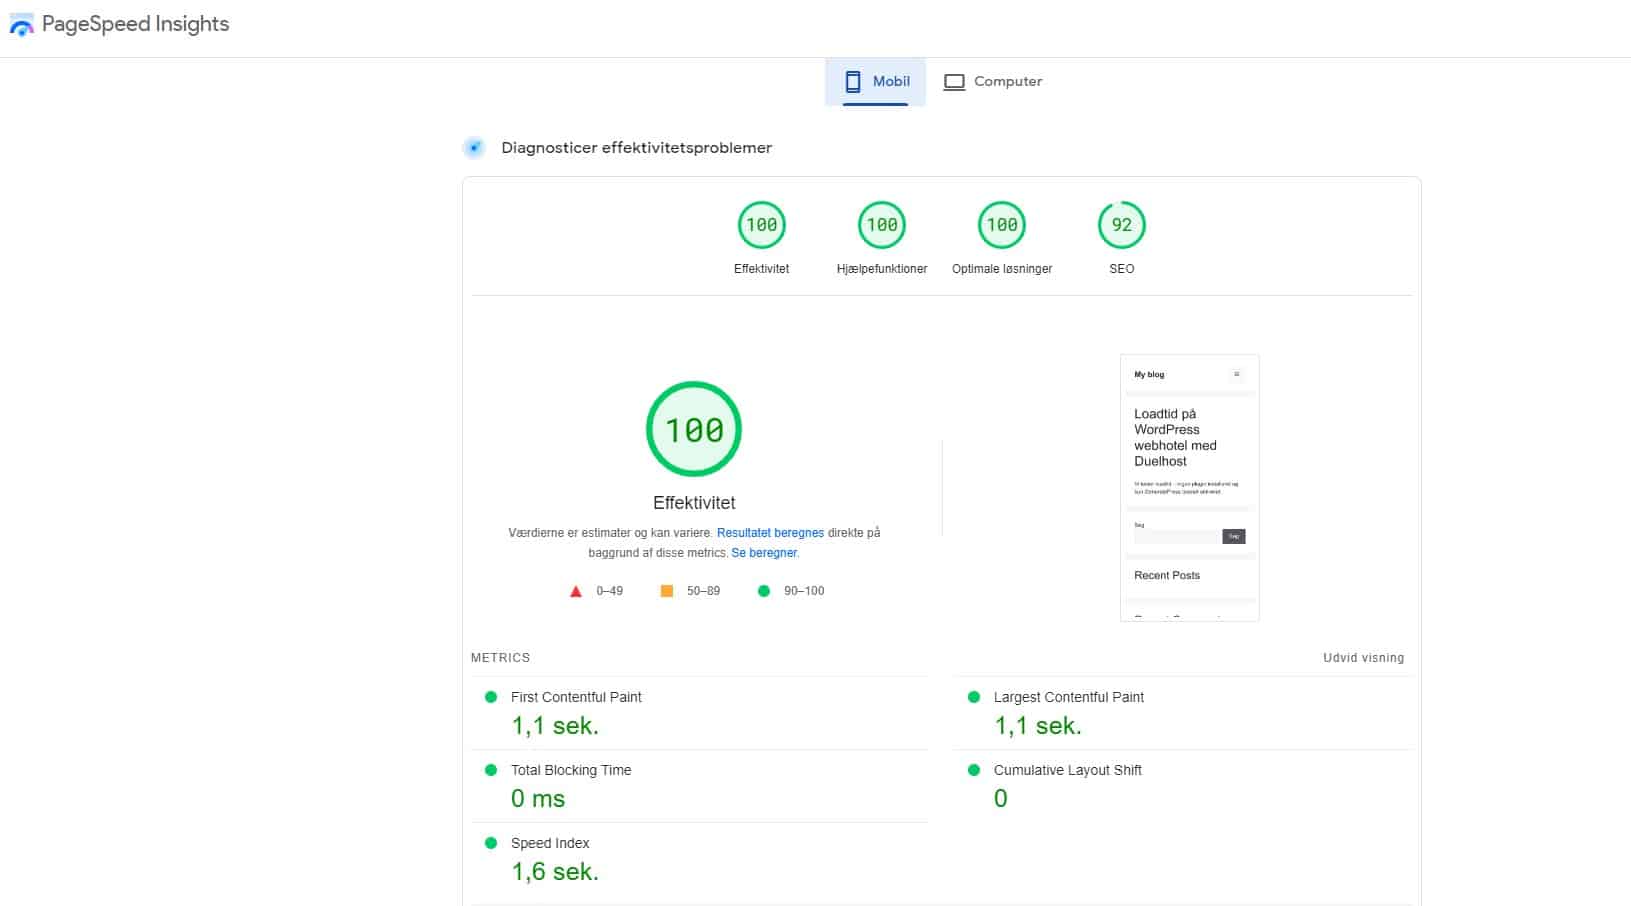Open the Resultatet beregnes link
Image resolution: width=1631 pixels, height=906 pixels.
(770, 533)
